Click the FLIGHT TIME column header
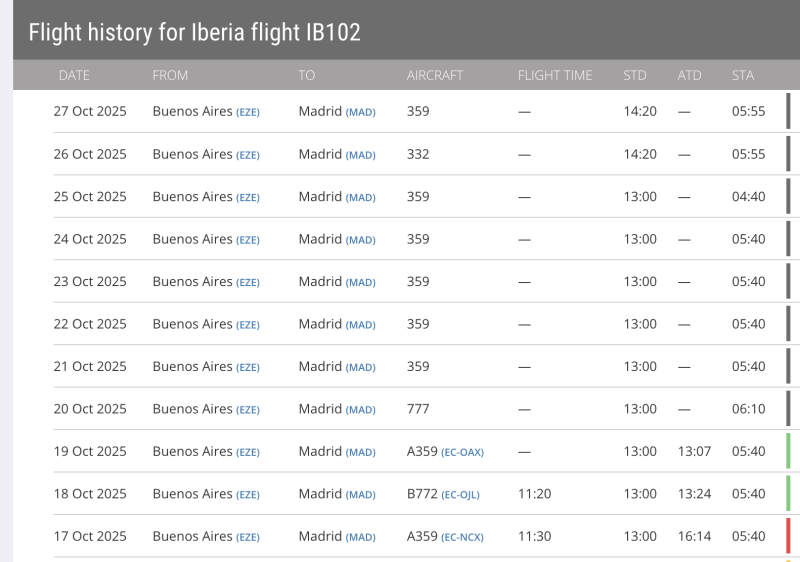 (555, 75)
